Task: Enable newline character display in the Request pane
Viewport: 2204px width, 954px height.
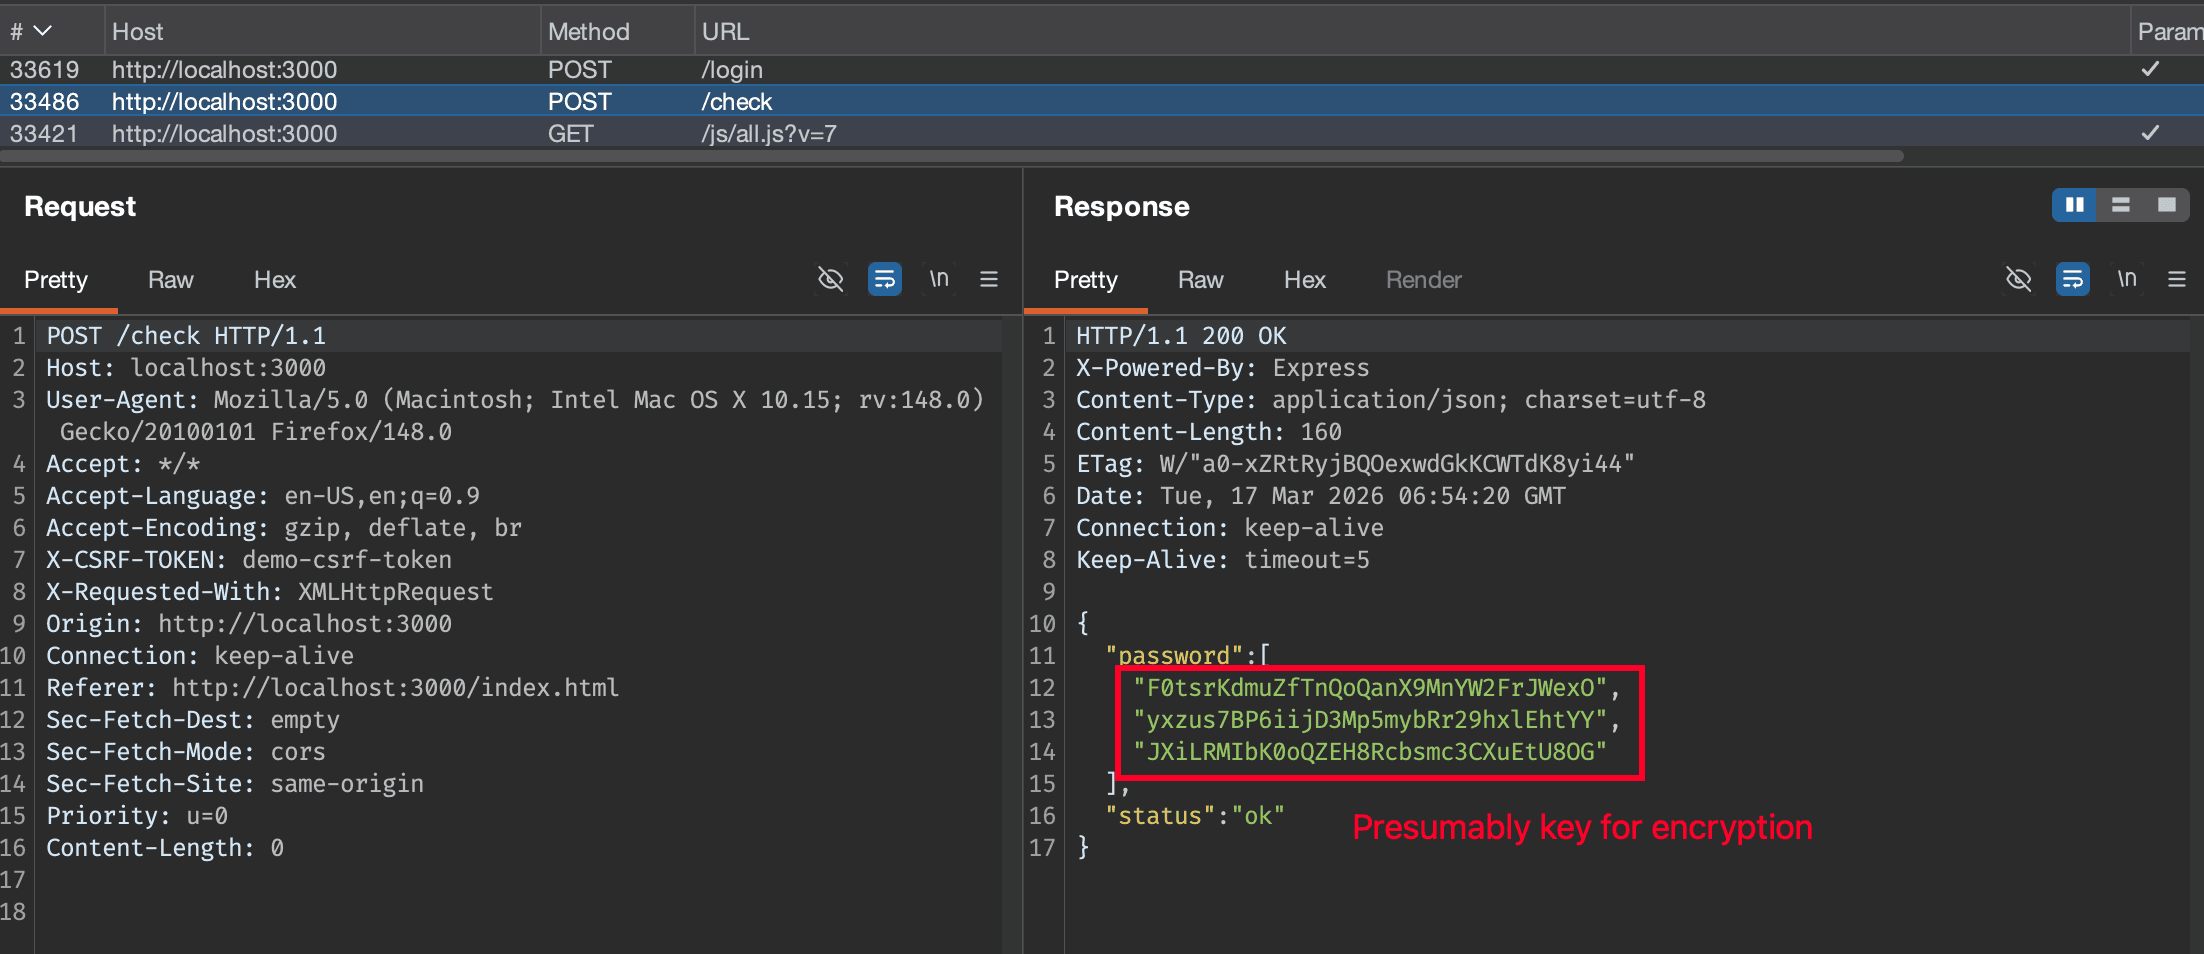Action: coord(938,279)
